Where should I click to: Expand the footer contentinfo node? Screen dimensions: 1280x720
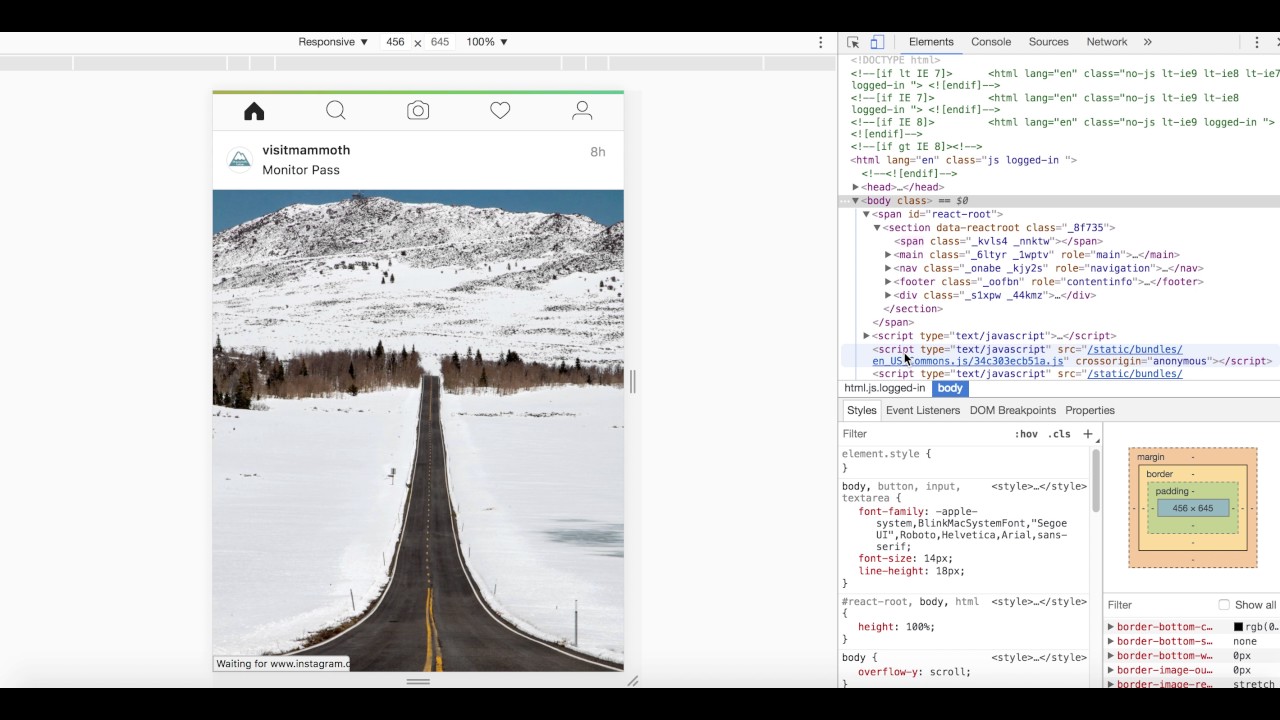pos(888,282)
